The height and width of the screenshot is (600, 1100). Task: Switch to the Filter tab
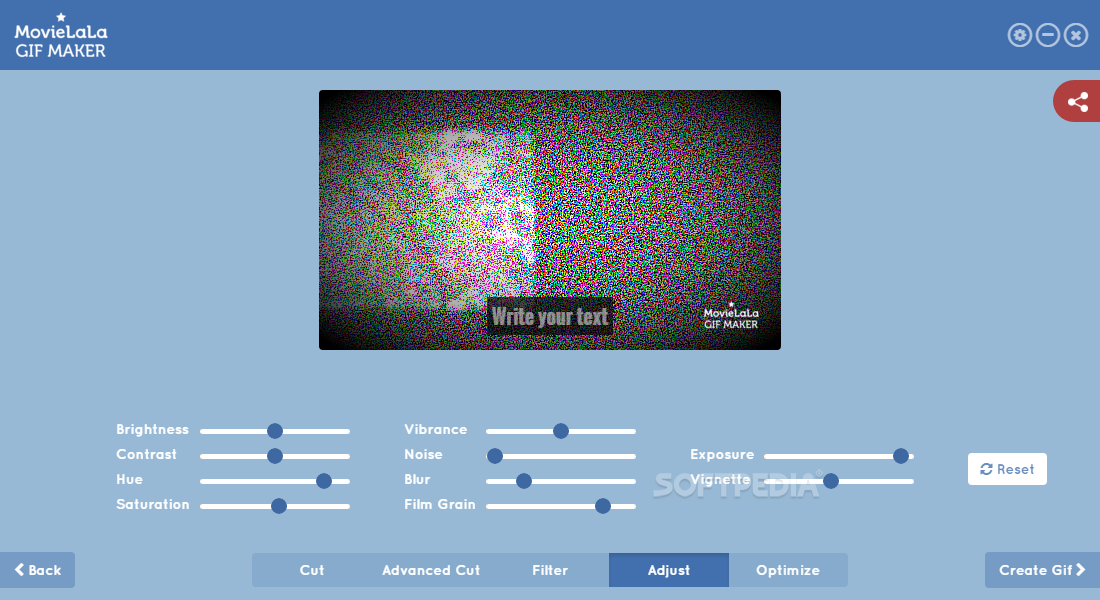pos(549,570)
